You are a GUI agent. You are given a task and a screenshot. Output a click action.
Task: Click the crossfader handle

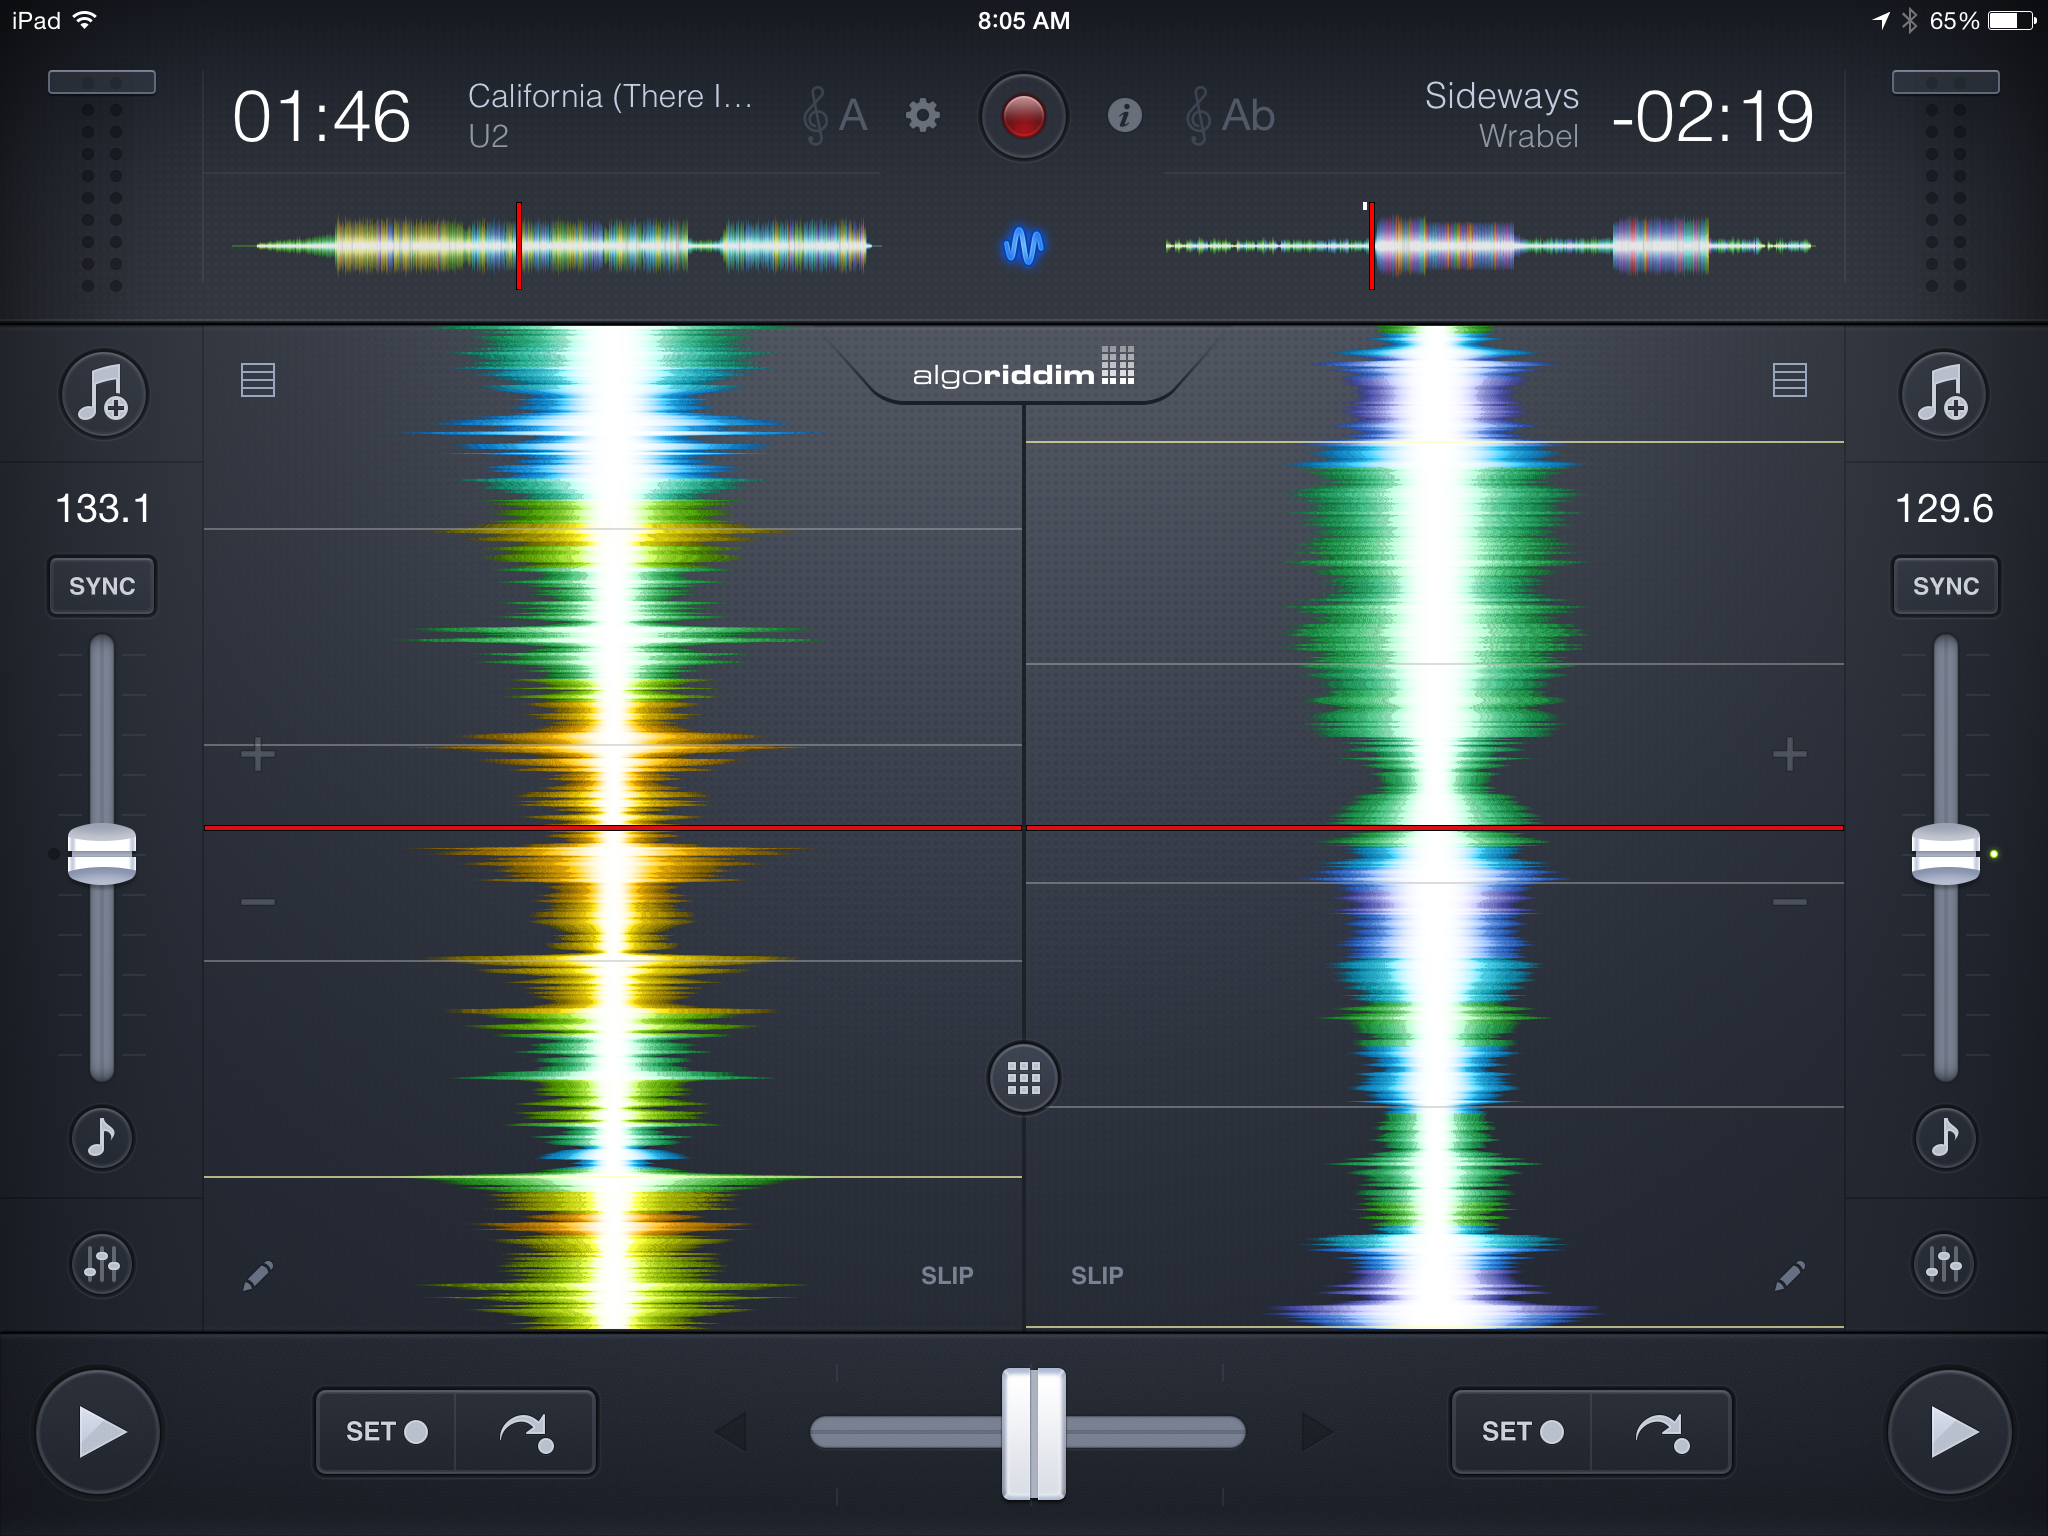pyautogui.click(x=1034, y=1434)
